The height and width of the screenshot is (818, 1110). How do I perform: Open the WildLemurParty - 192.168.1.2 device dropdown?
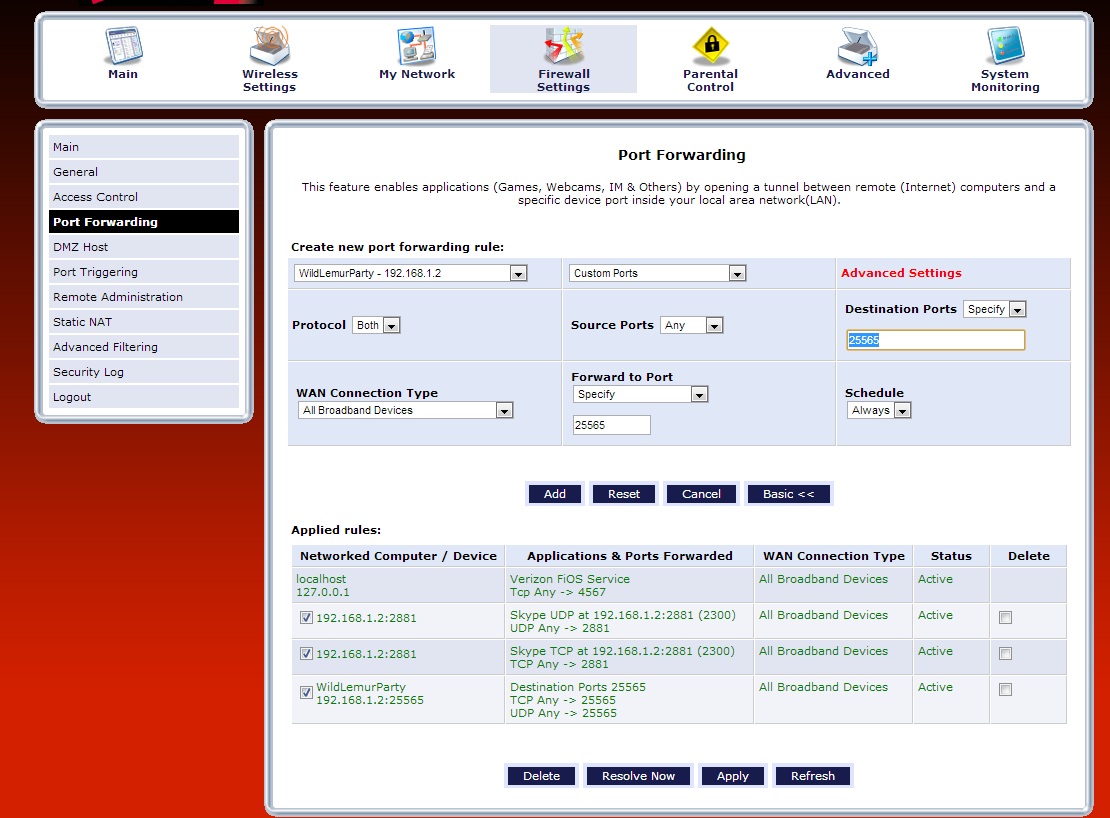tap(411, 273)
